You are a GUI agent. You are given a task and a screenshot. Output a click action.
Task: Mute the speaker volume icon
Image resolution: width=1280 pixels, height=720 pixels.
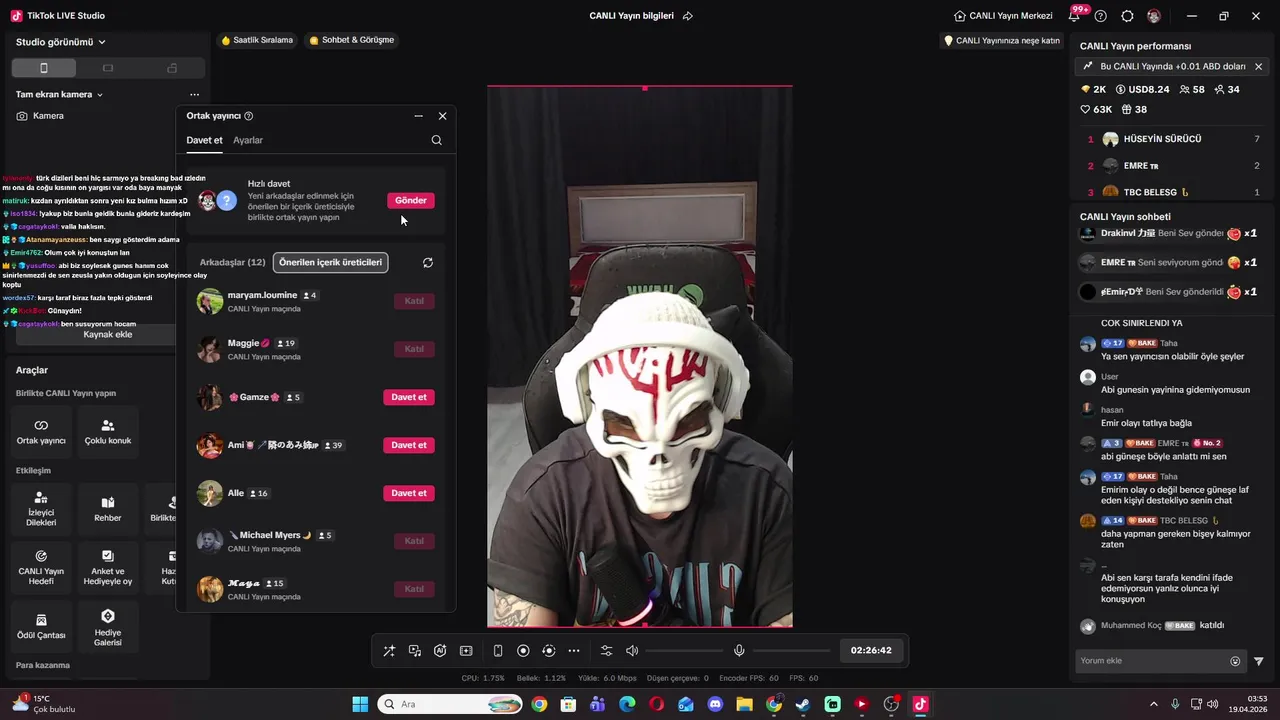632,651
